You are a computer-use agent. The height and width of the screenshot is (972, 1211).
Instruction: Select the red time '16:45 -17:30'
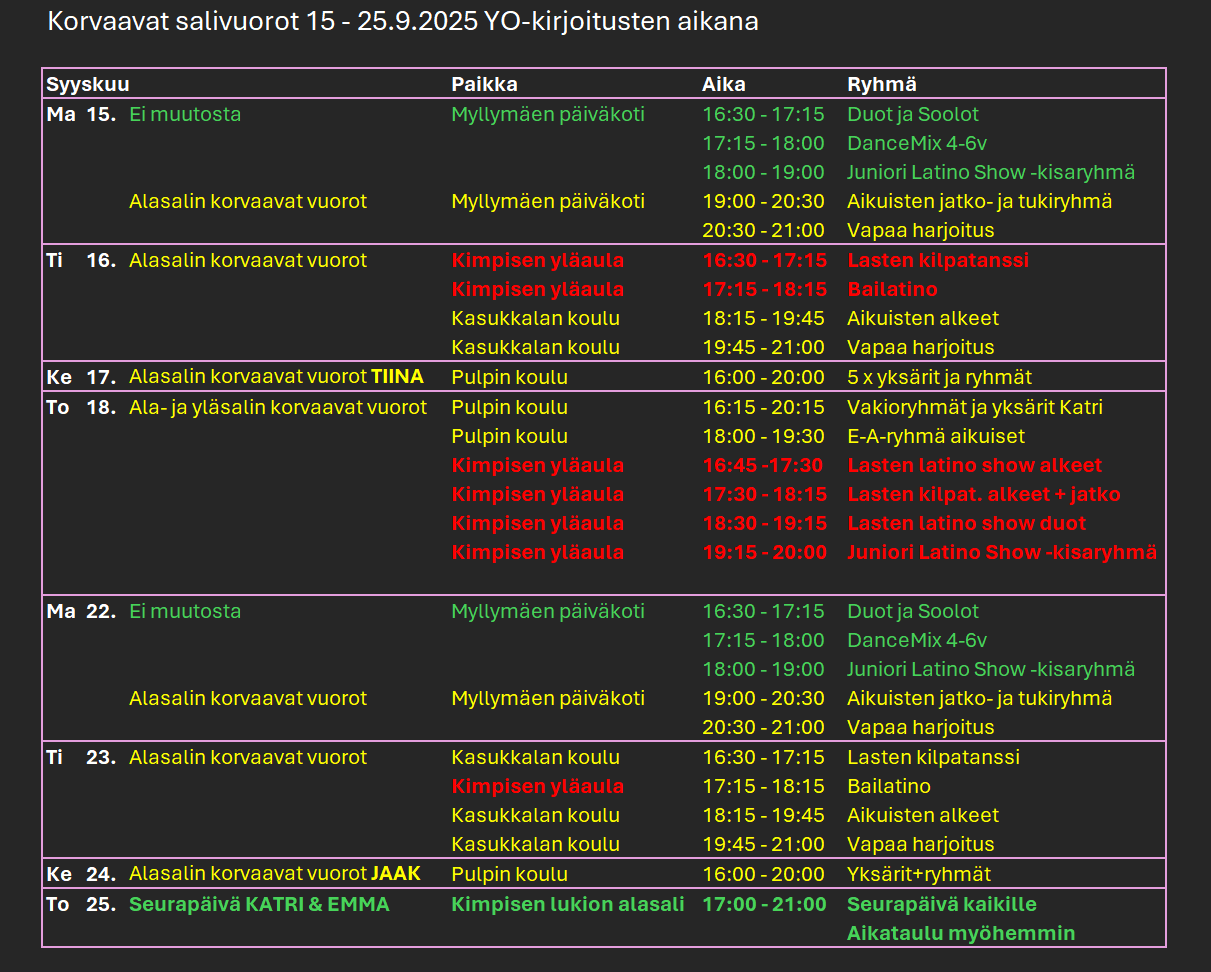(762, 465)
